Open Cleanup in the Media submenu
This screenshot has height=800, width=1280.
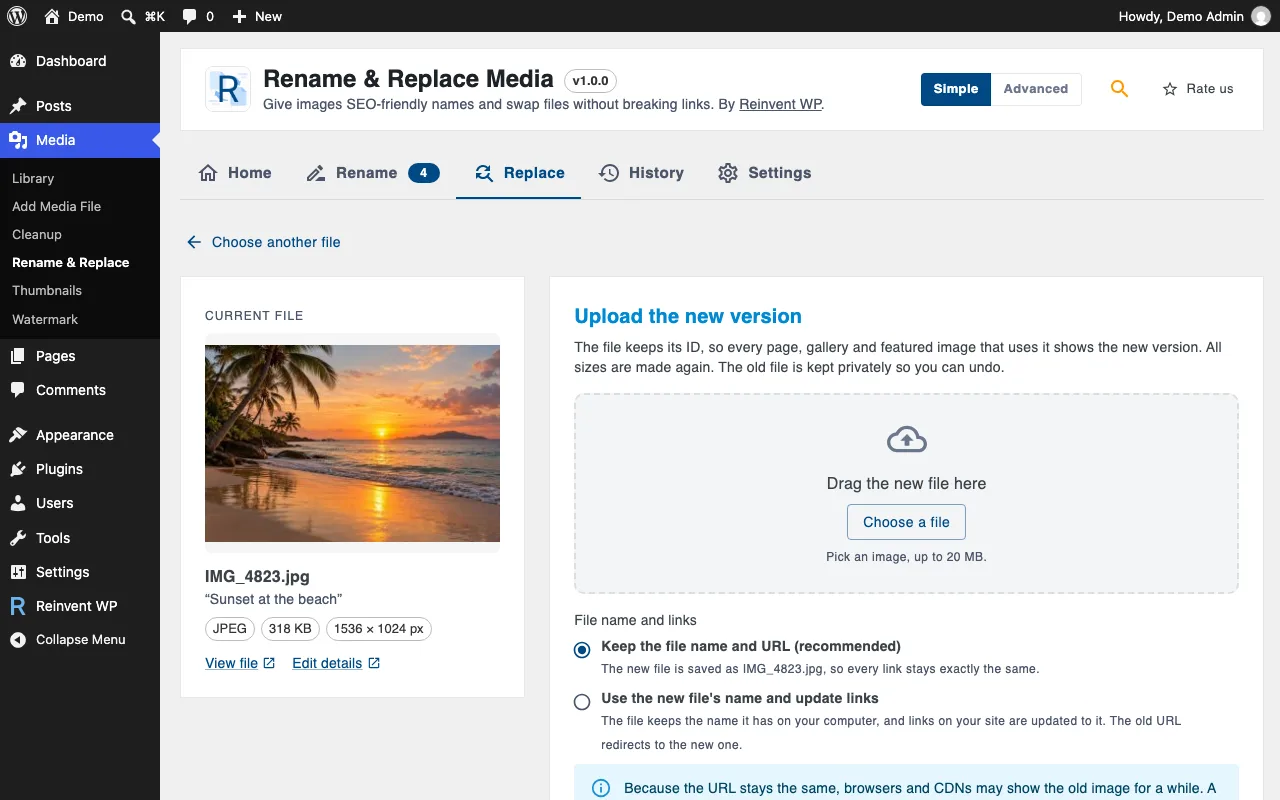click(x=37, y=234)
